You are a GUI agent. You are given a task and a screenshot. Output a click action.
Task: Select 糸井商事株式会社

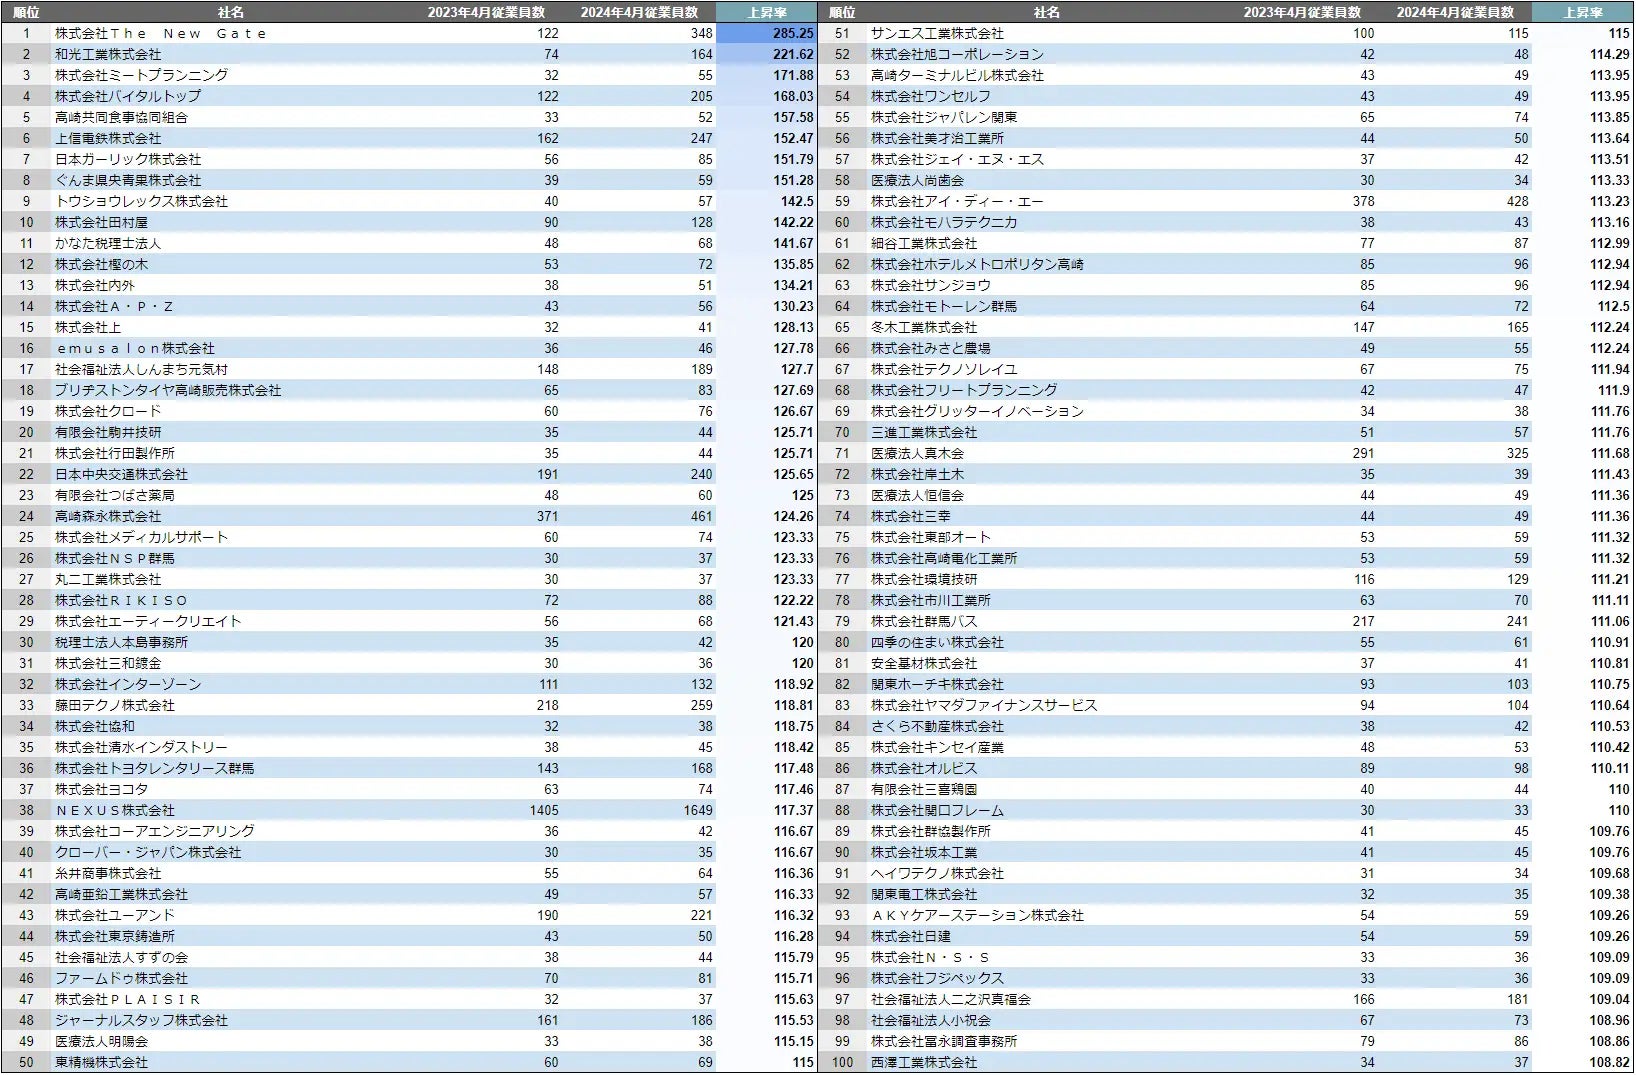(x=108, y=873)
